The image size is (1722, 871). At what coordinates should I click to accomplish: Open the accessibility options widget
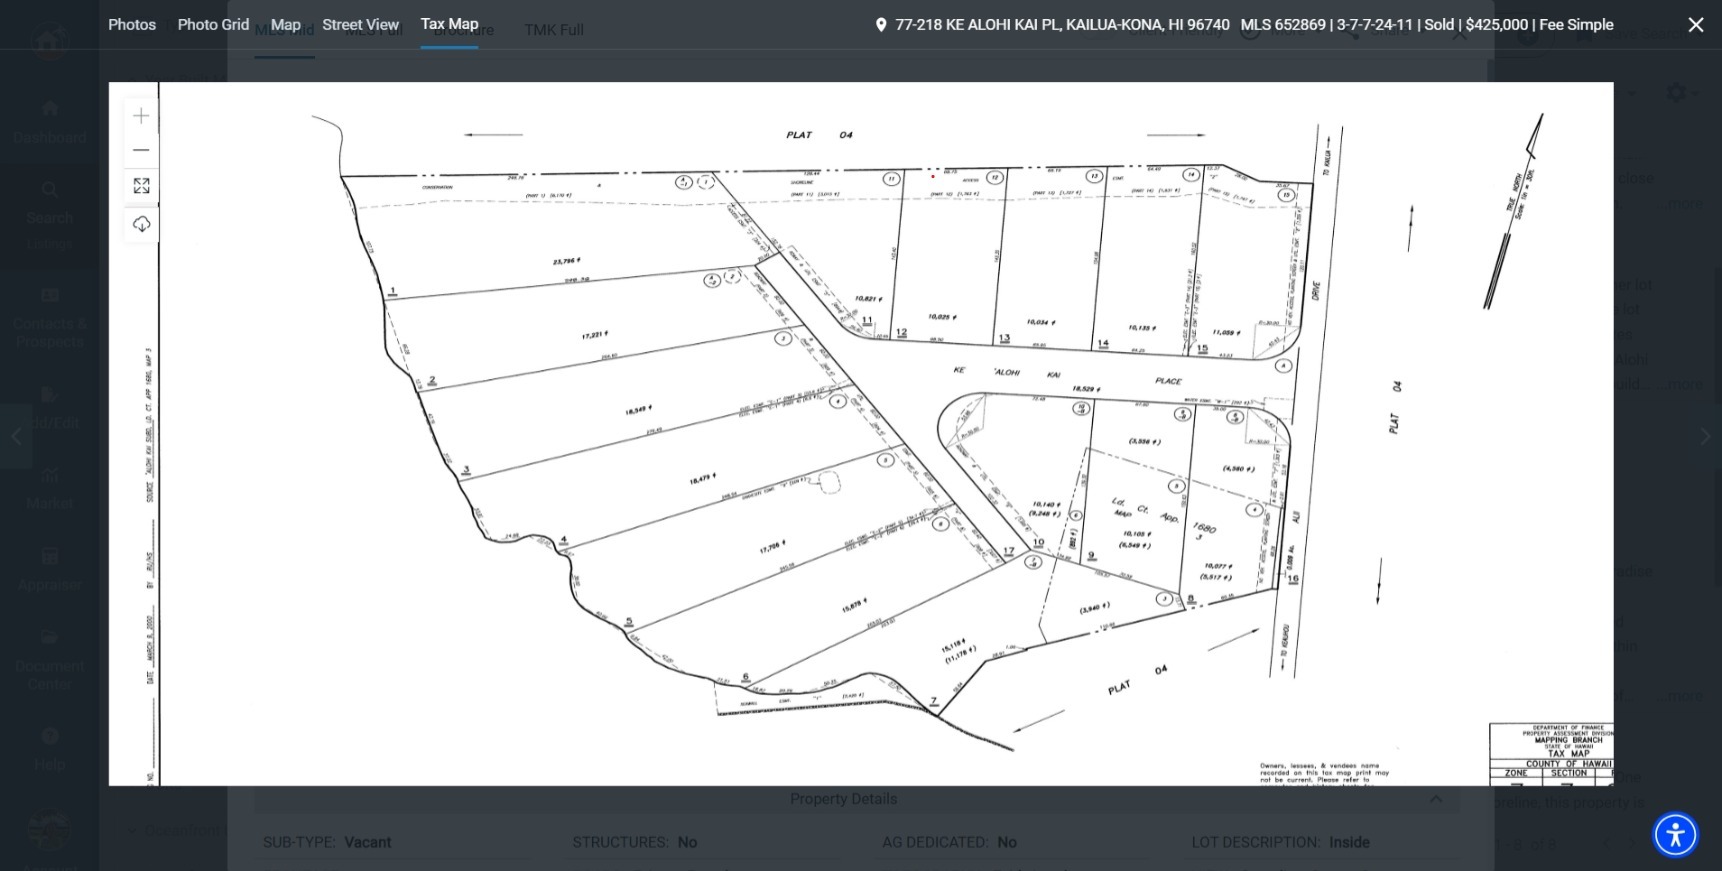(x=1675, y=834)
